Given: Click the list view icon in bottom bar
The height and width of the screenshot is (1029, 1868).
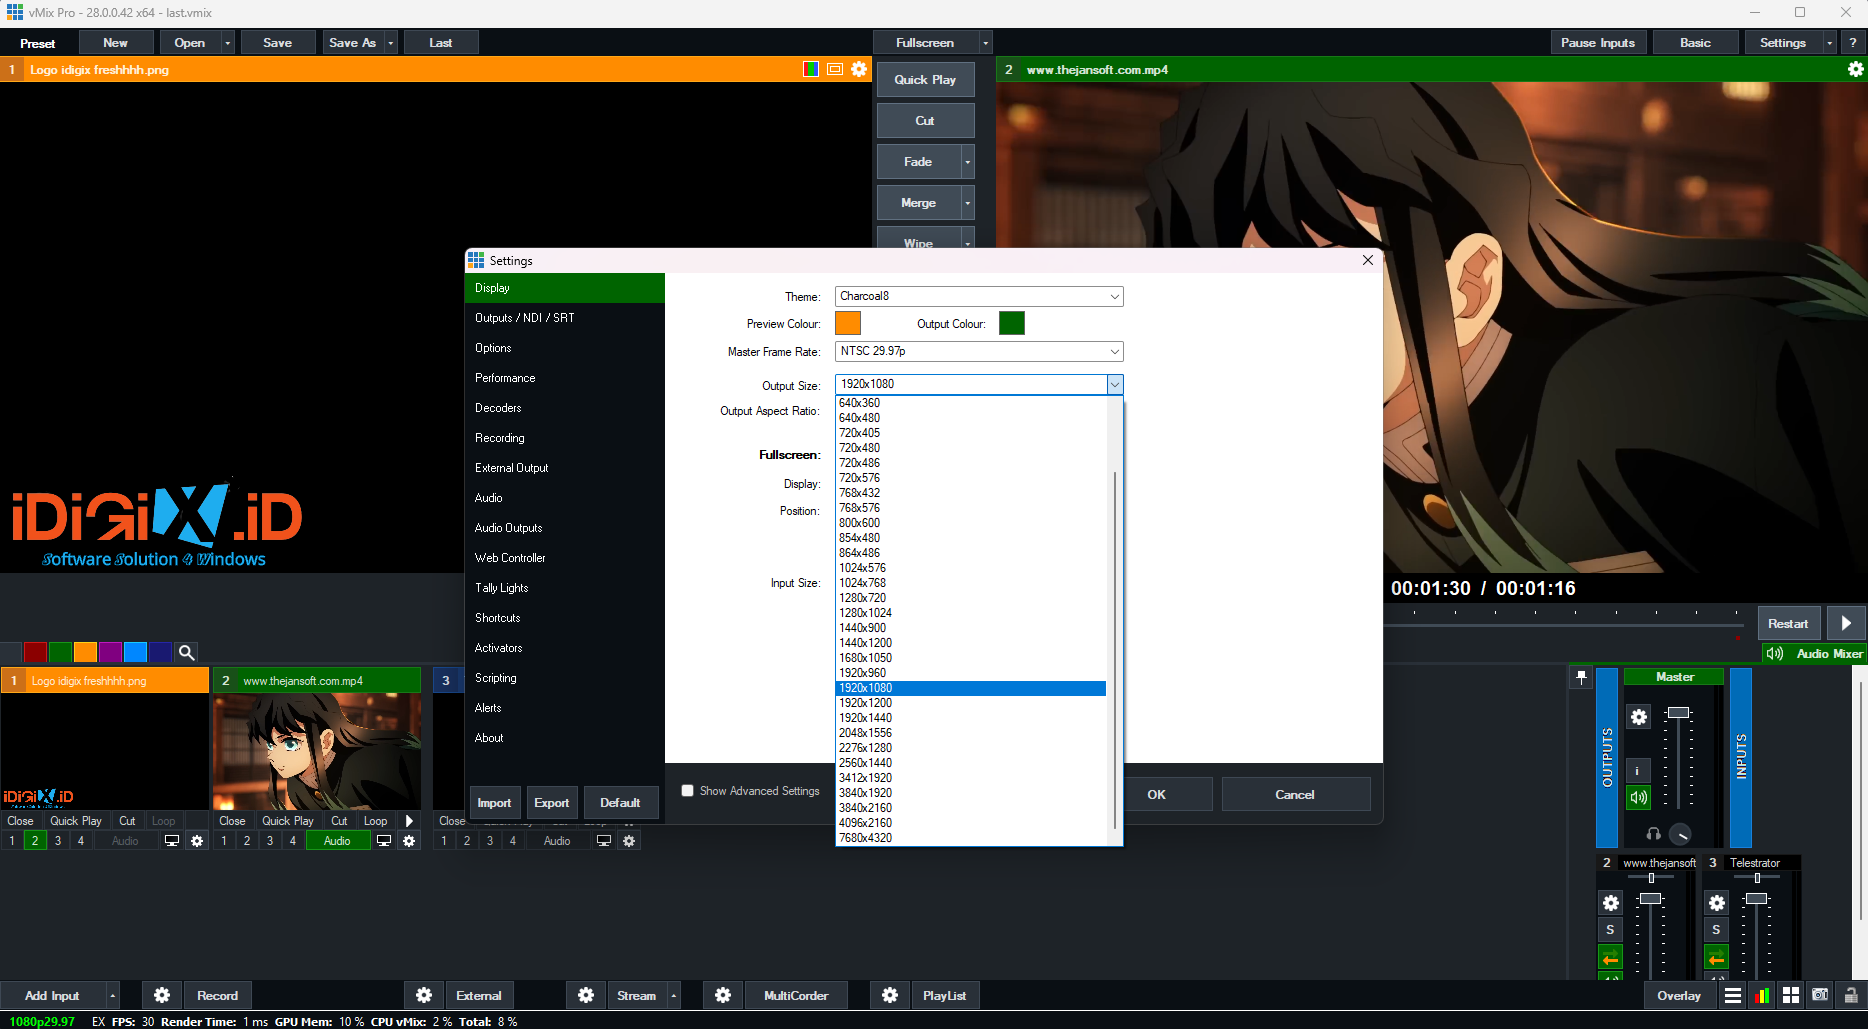Looking at the screenshot, I should tap(1733, 995).
